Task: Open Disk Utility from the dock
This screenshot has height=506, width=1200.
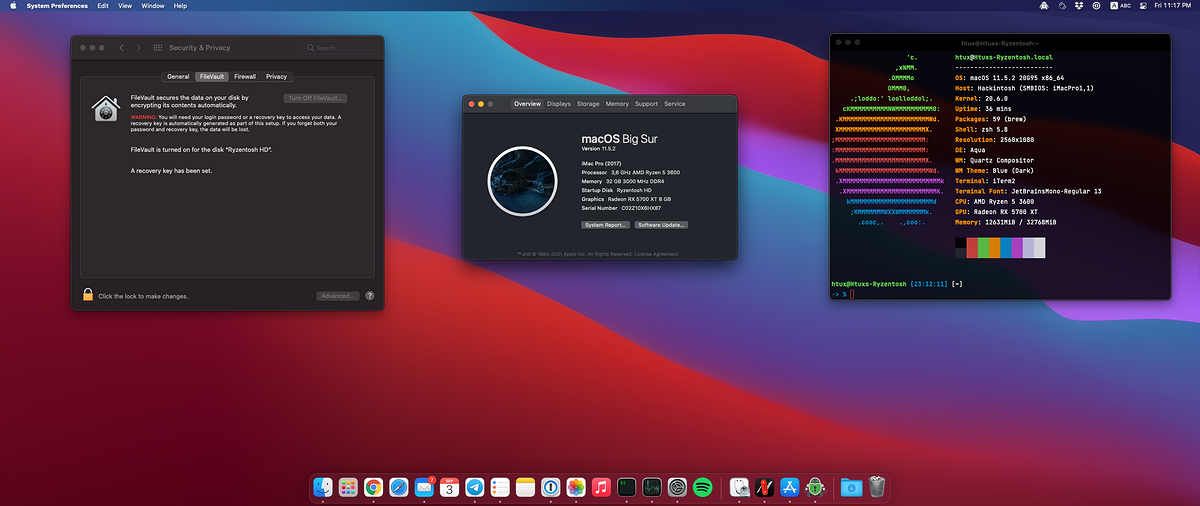Action: 739,487
